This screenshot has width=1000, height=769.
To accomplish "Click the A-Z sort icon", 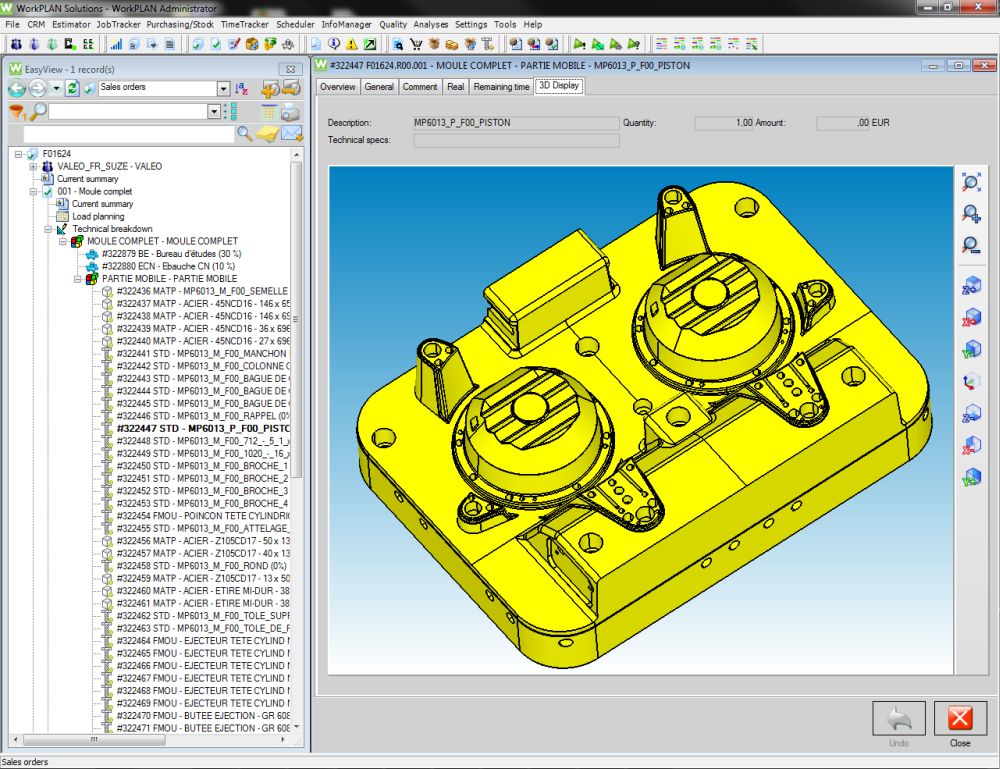I will click(241, 89).
